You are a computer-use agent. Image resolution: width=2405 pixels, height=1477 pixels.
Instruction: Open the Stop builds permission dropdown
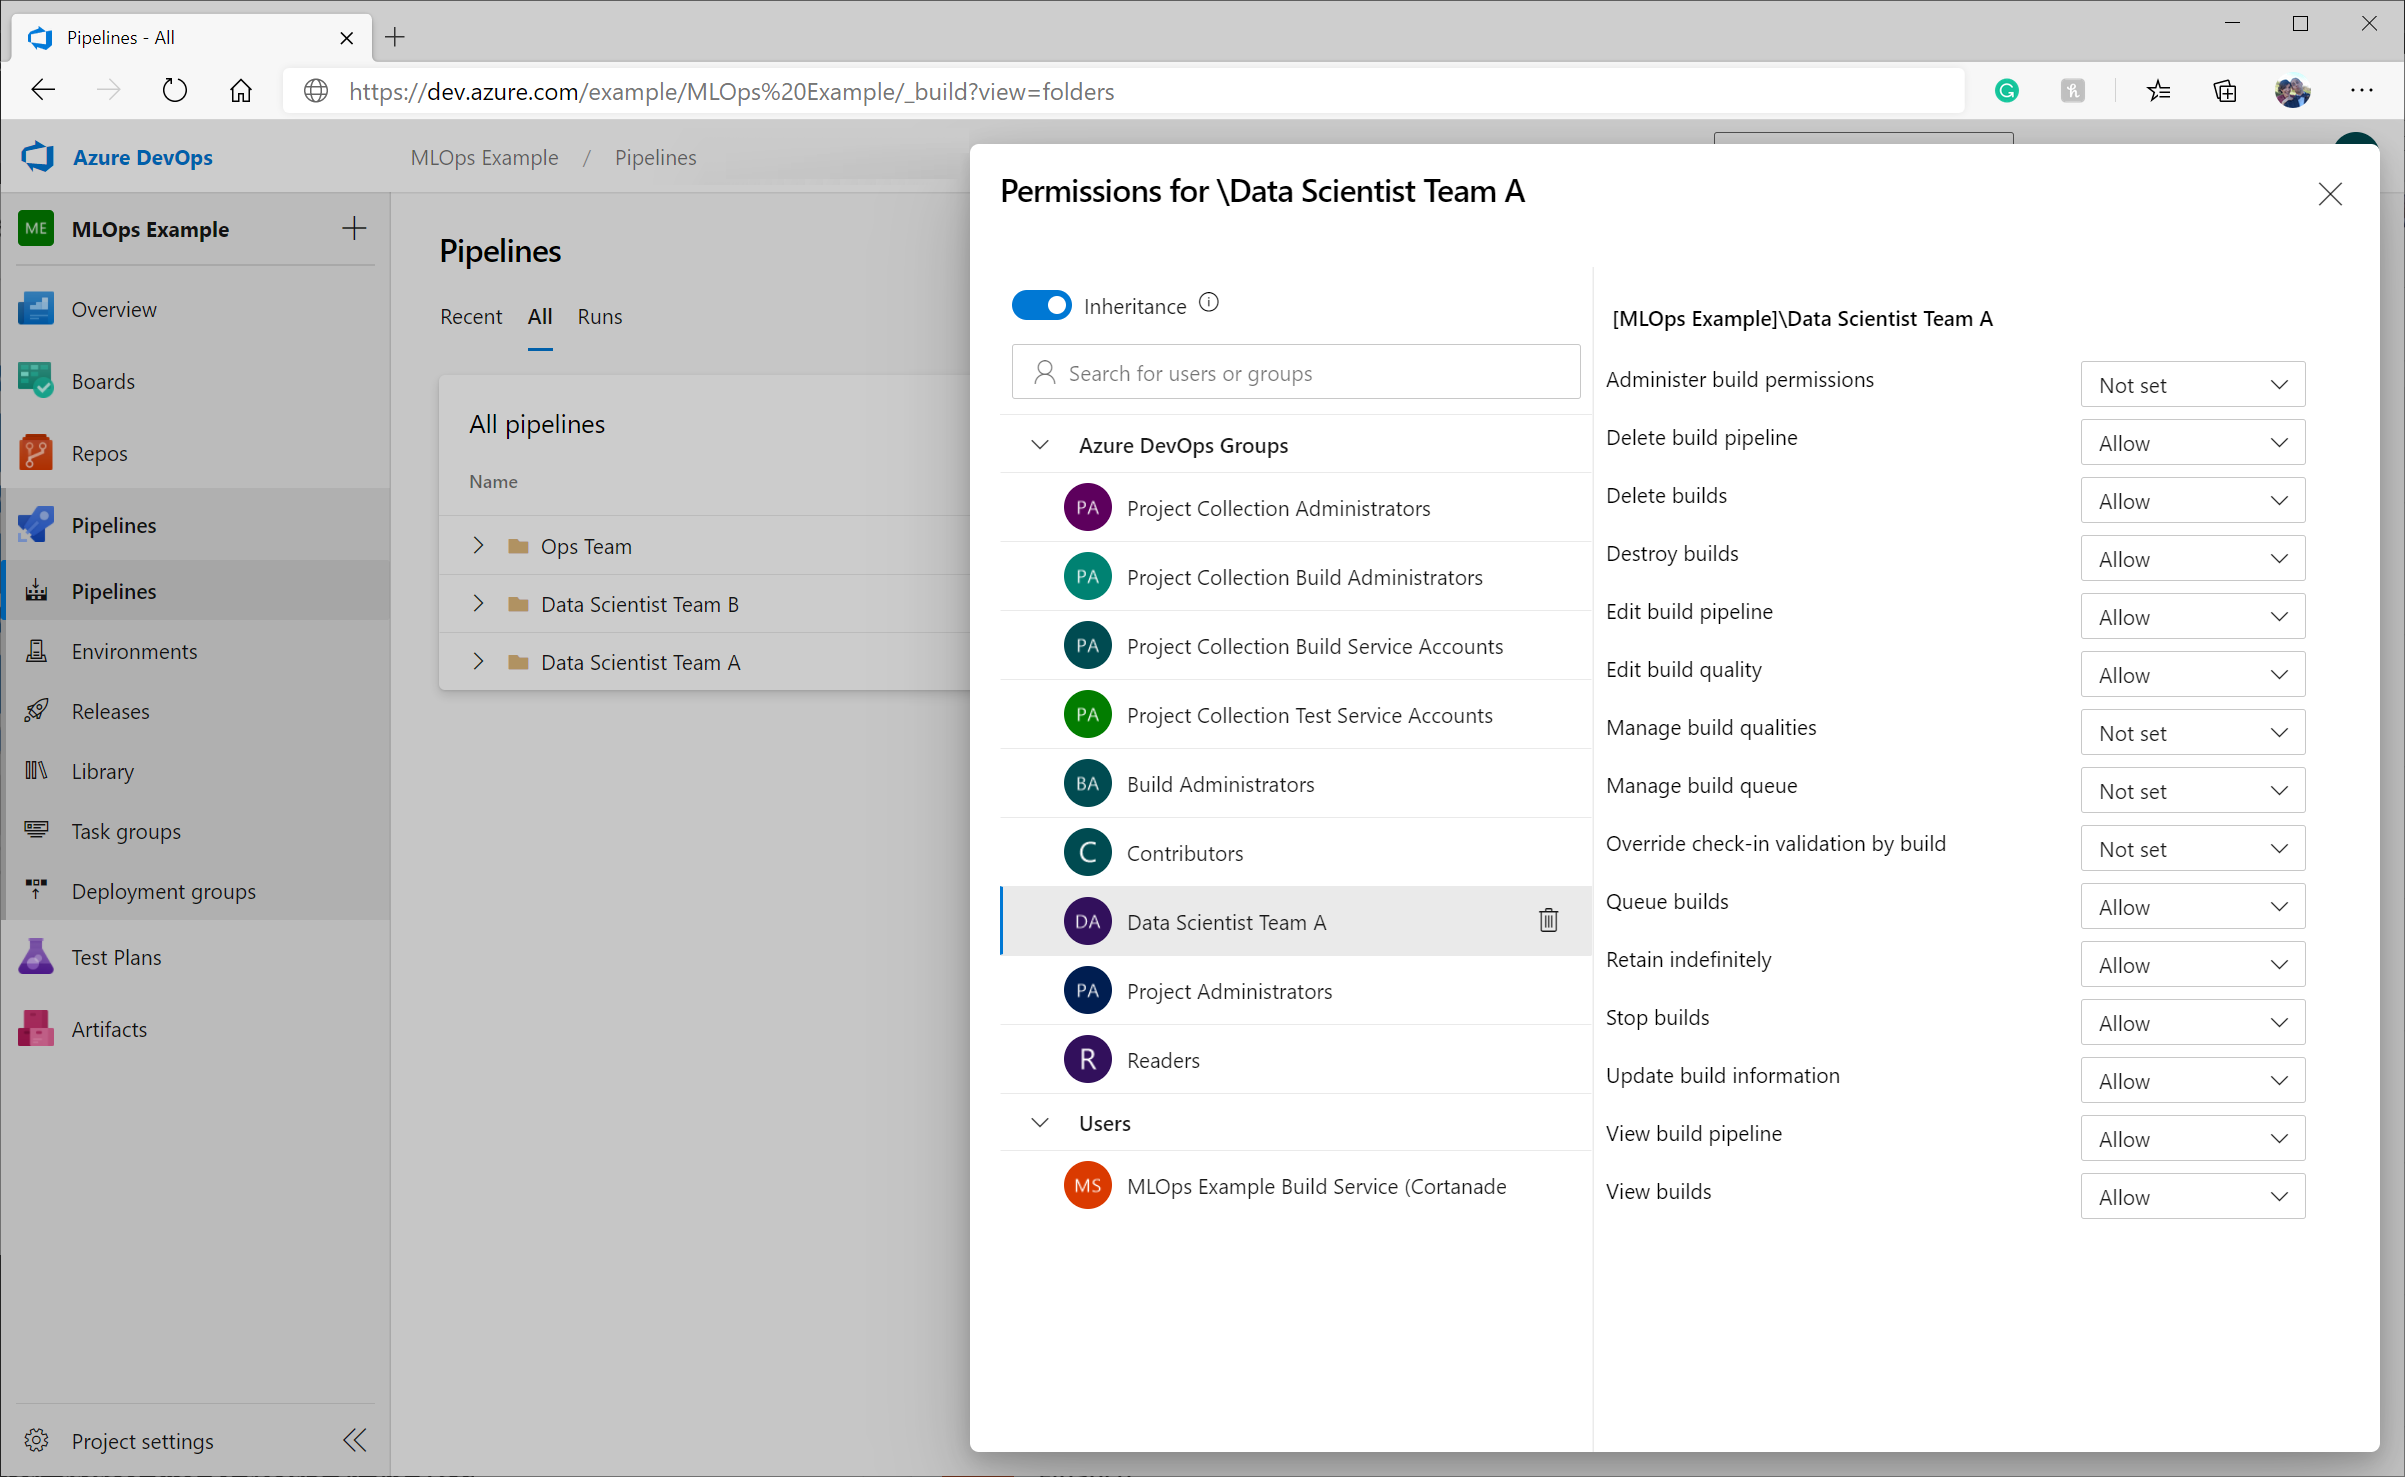click(x=2192, y=1023)
